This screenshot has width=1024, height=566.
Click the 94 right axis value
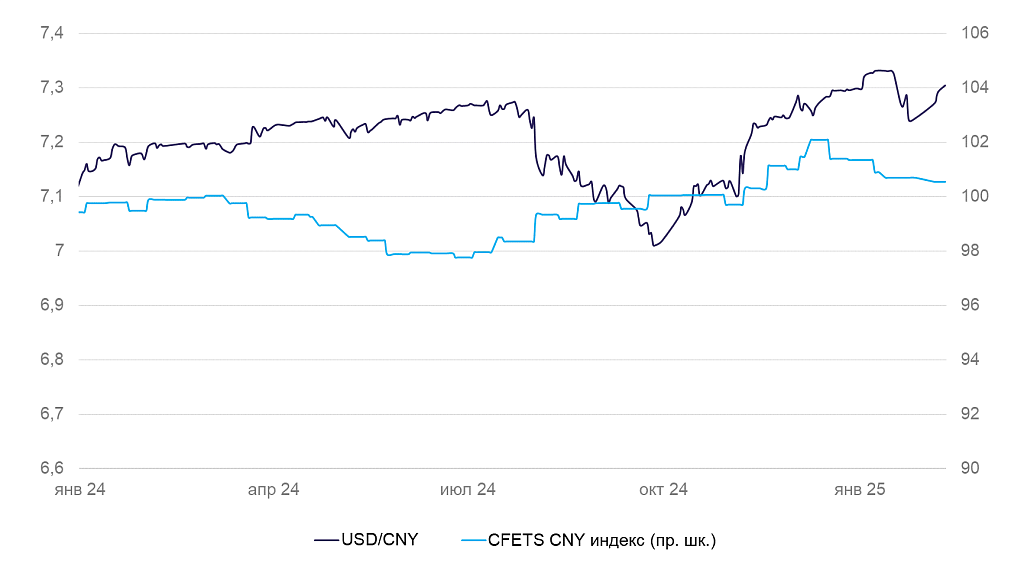click(970, 359)
